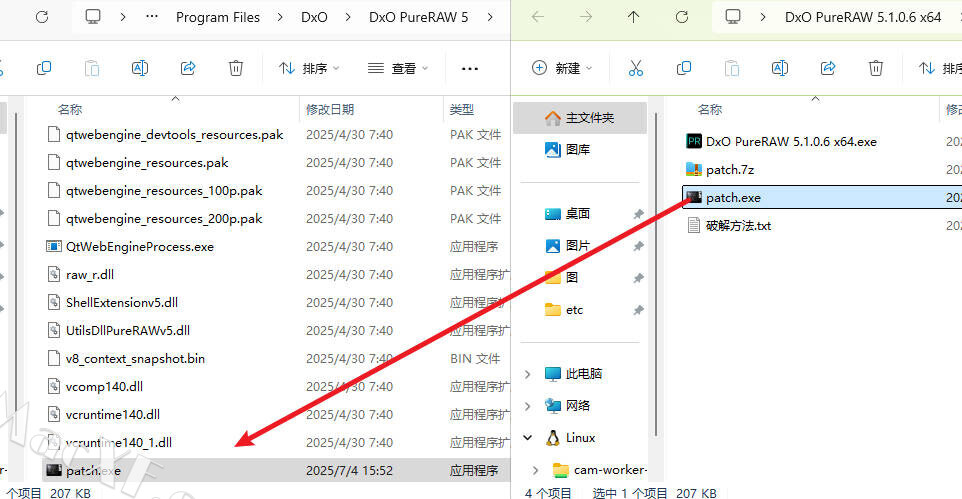The width and height of the screenshot is (962, 499).
Task: Sort by 名称 column in left window
Action: (70, 109)
